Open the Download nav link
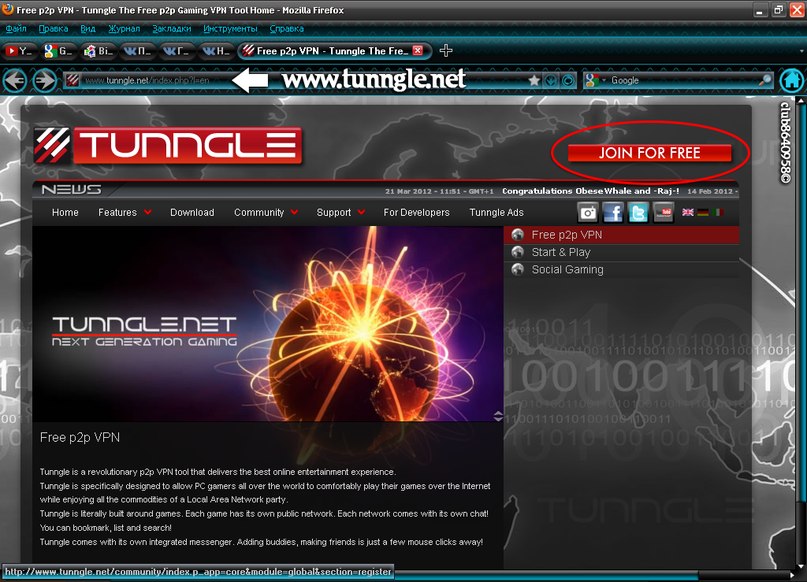 click(192, 212)
